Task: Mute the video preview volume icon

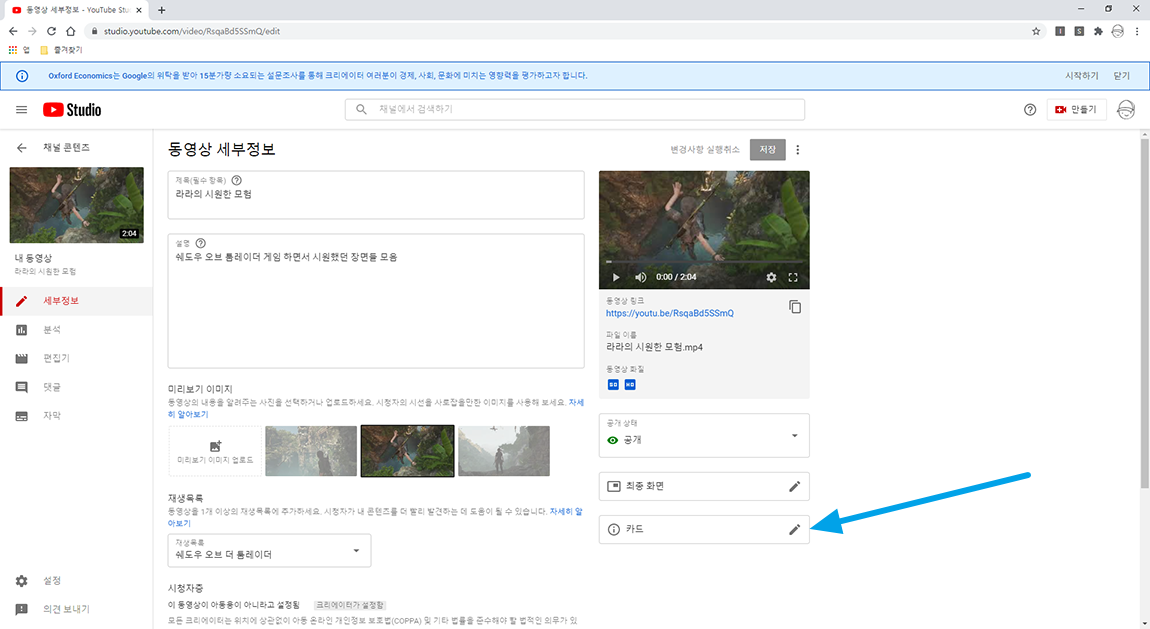Action: pos(640,277)
